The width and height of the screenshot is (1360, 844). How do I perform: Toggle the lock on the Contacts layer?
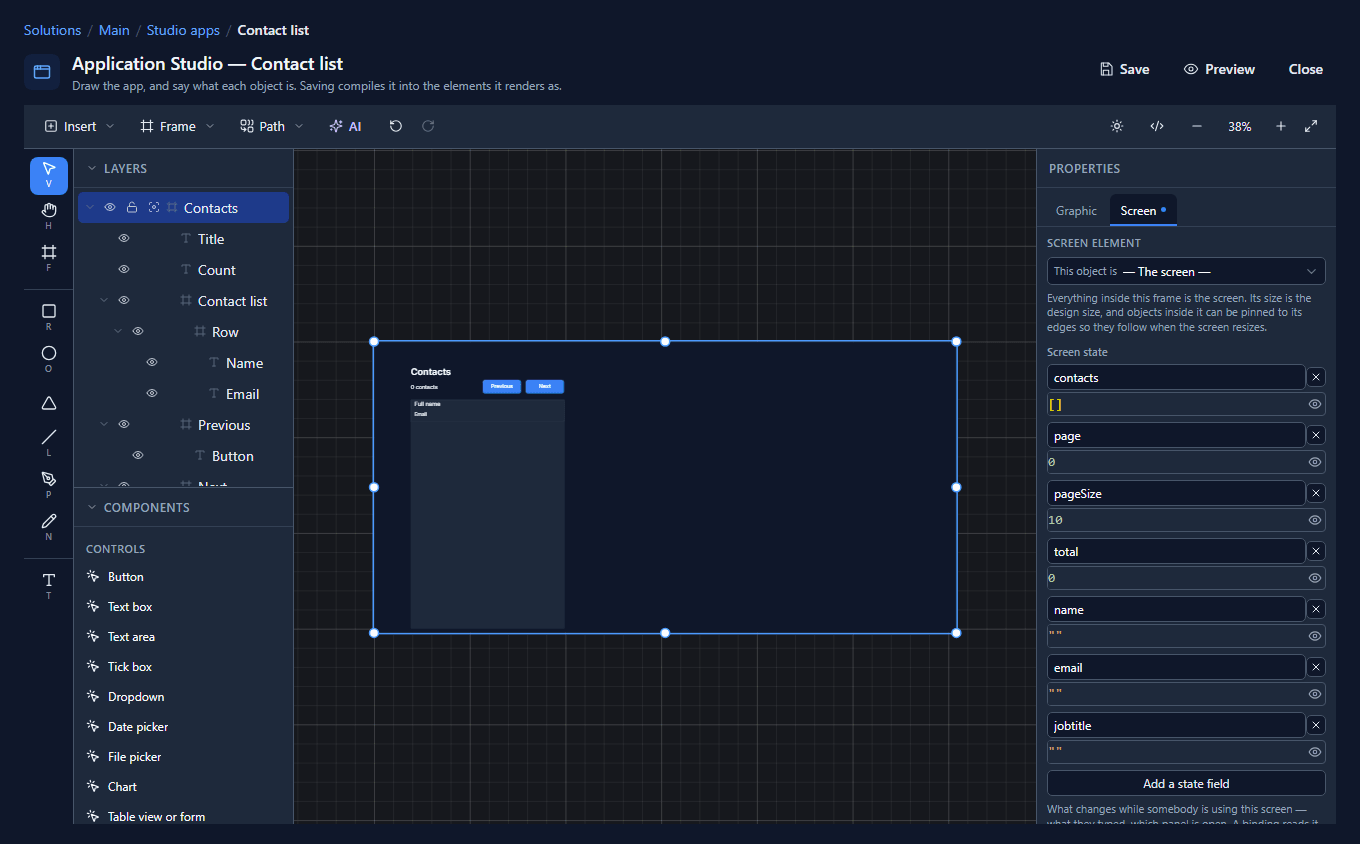click(132, 208)
